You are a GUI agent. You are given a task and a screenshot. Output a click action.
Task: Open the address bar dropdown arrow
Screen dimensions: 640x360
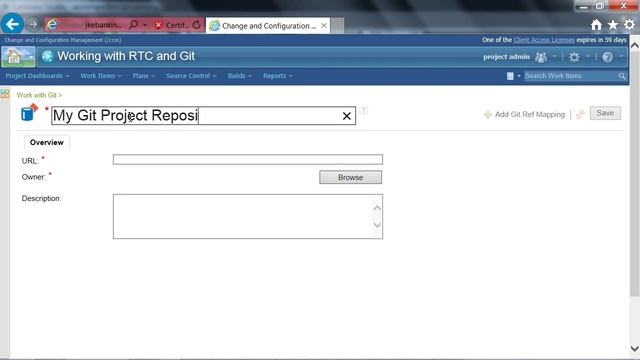pyautogui.click(x=145, y=25)
